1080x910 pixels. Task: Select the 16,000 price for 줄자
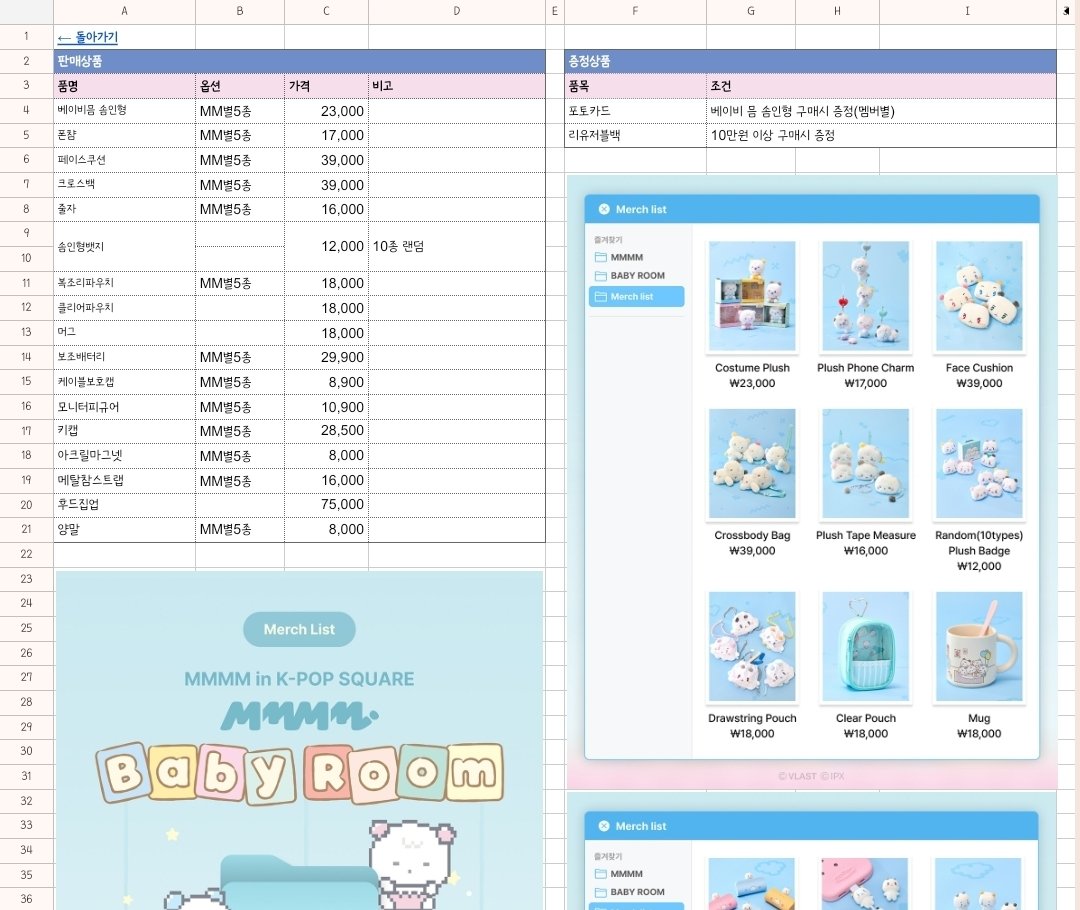tap(326, 209)
